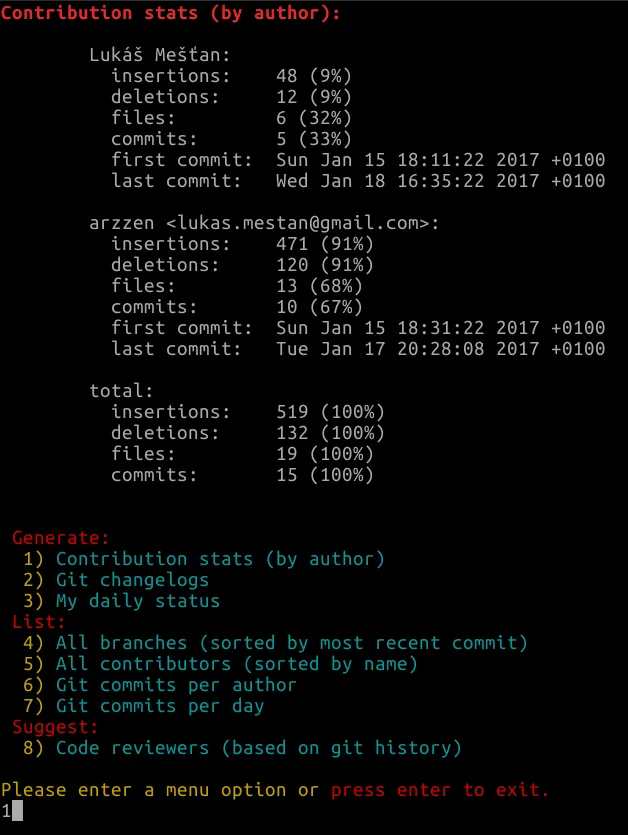Image resolution: width=628 pixels, height=835 pixels.
Task: Click the List section heading
Action: pyautogui.click(x=38, y=622)
